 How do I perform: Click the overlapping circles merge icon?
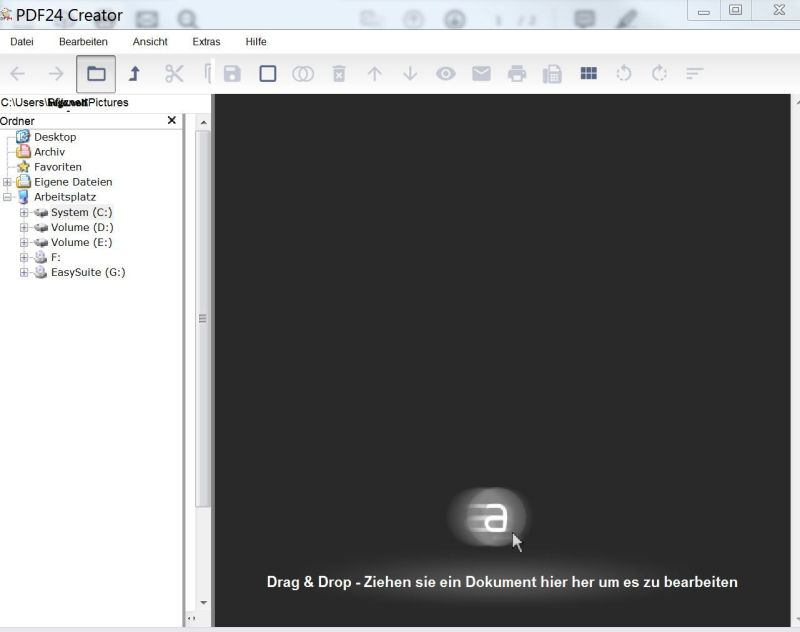(303, 74)
